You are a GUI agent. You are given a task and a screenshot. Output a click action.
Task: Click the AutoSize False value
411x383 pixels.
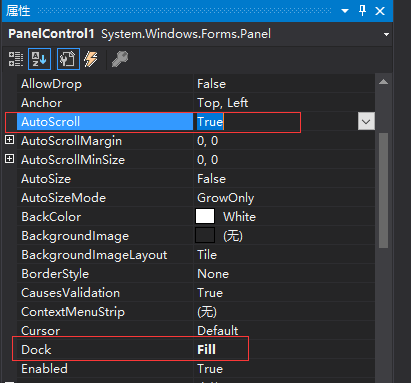(211, 179)
